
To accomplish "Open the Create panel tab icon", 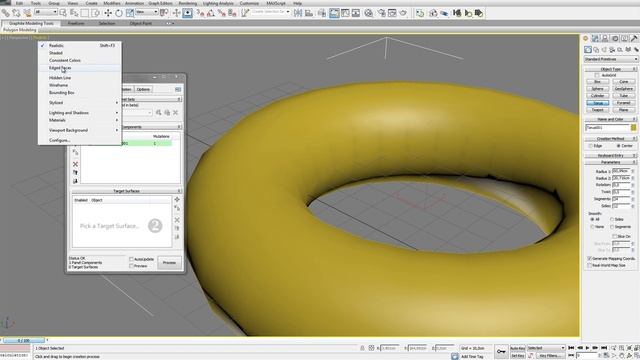I will point(586,38).
